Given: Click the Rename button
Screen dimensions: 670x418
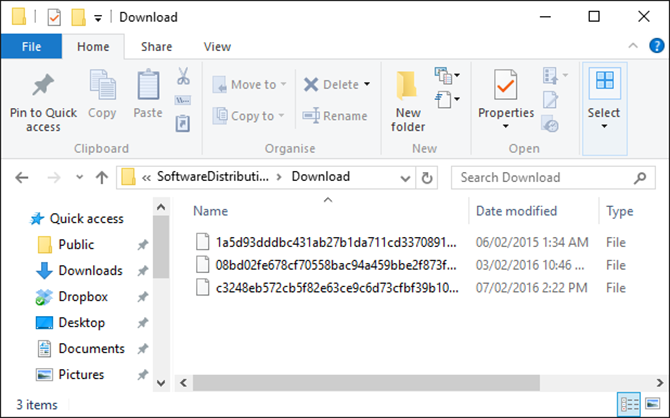Looking at the screenshot, I should (335, 116).
